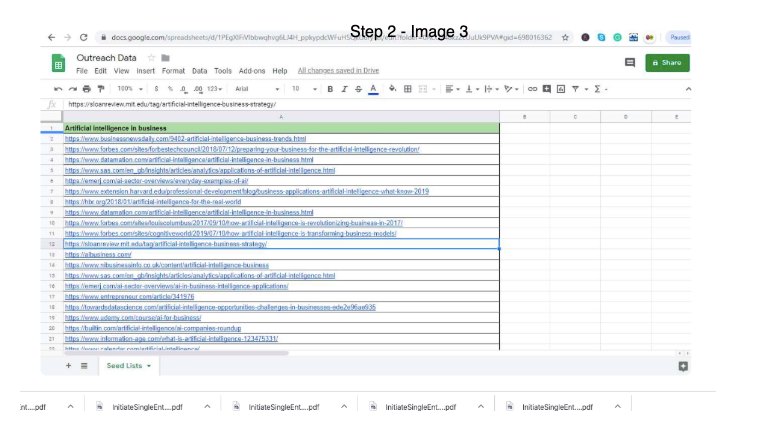The width and height of the screenshot is (772, 435).
Task: Open horizontal align dropdown
Action: pyautogui.click(x=452, y=89)
